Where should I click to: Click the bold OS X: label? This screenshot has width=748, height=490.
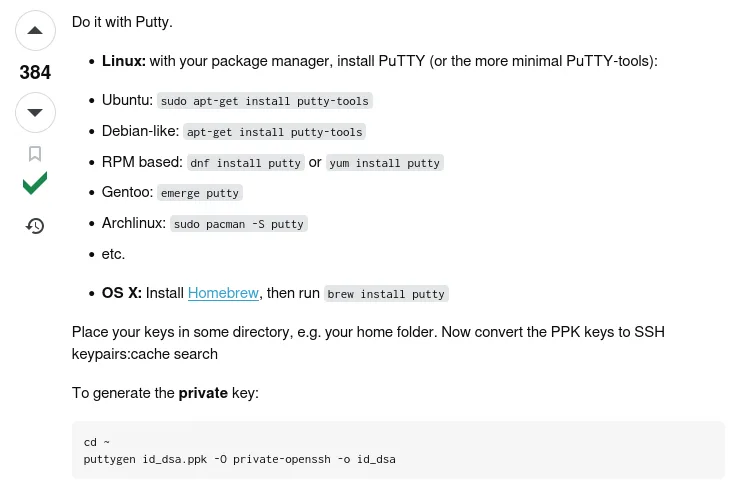122,293
